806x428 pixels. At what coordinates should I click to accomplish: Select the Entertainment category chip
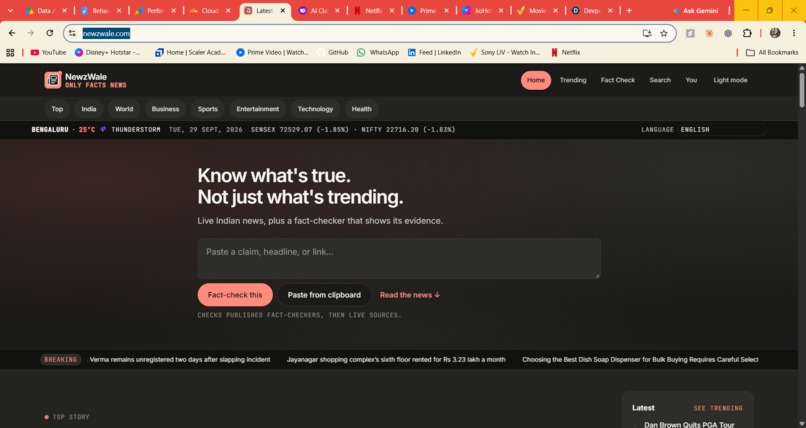coord(258,109)
